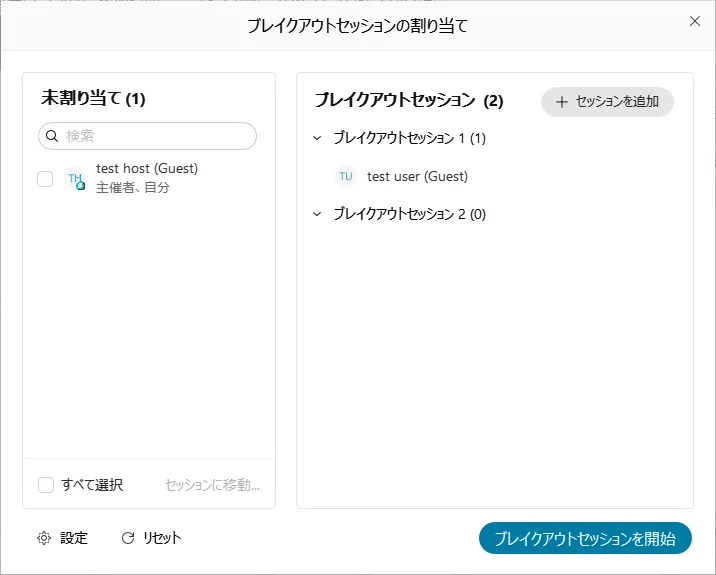Click the plus icon to add session
Screen dimensions: 716x575
561,102
